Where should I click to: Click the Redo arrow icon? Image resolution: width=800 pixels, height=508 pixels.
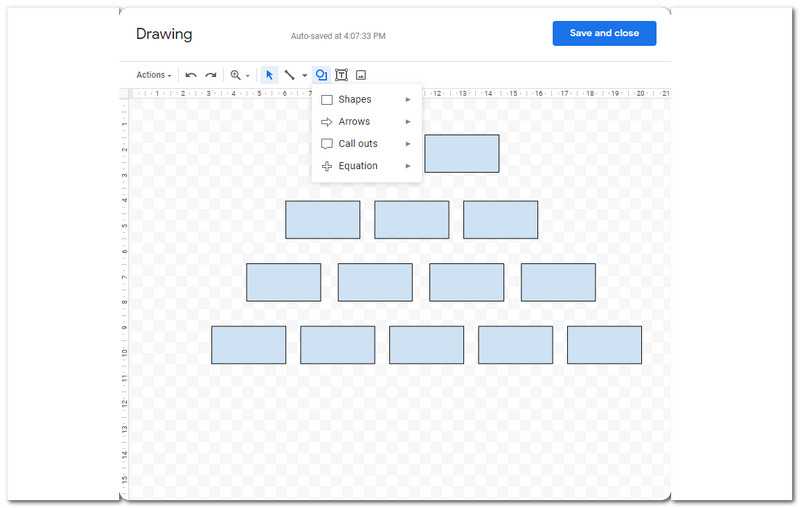[x=211, y=75]
